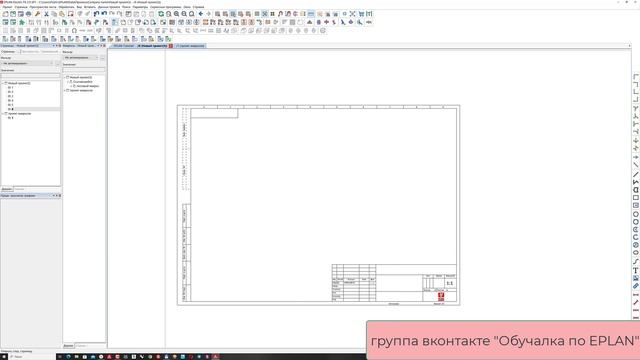Click the ellipsis button beside Страницы filter
Screen dimensions: 640x360
[58, 64]
